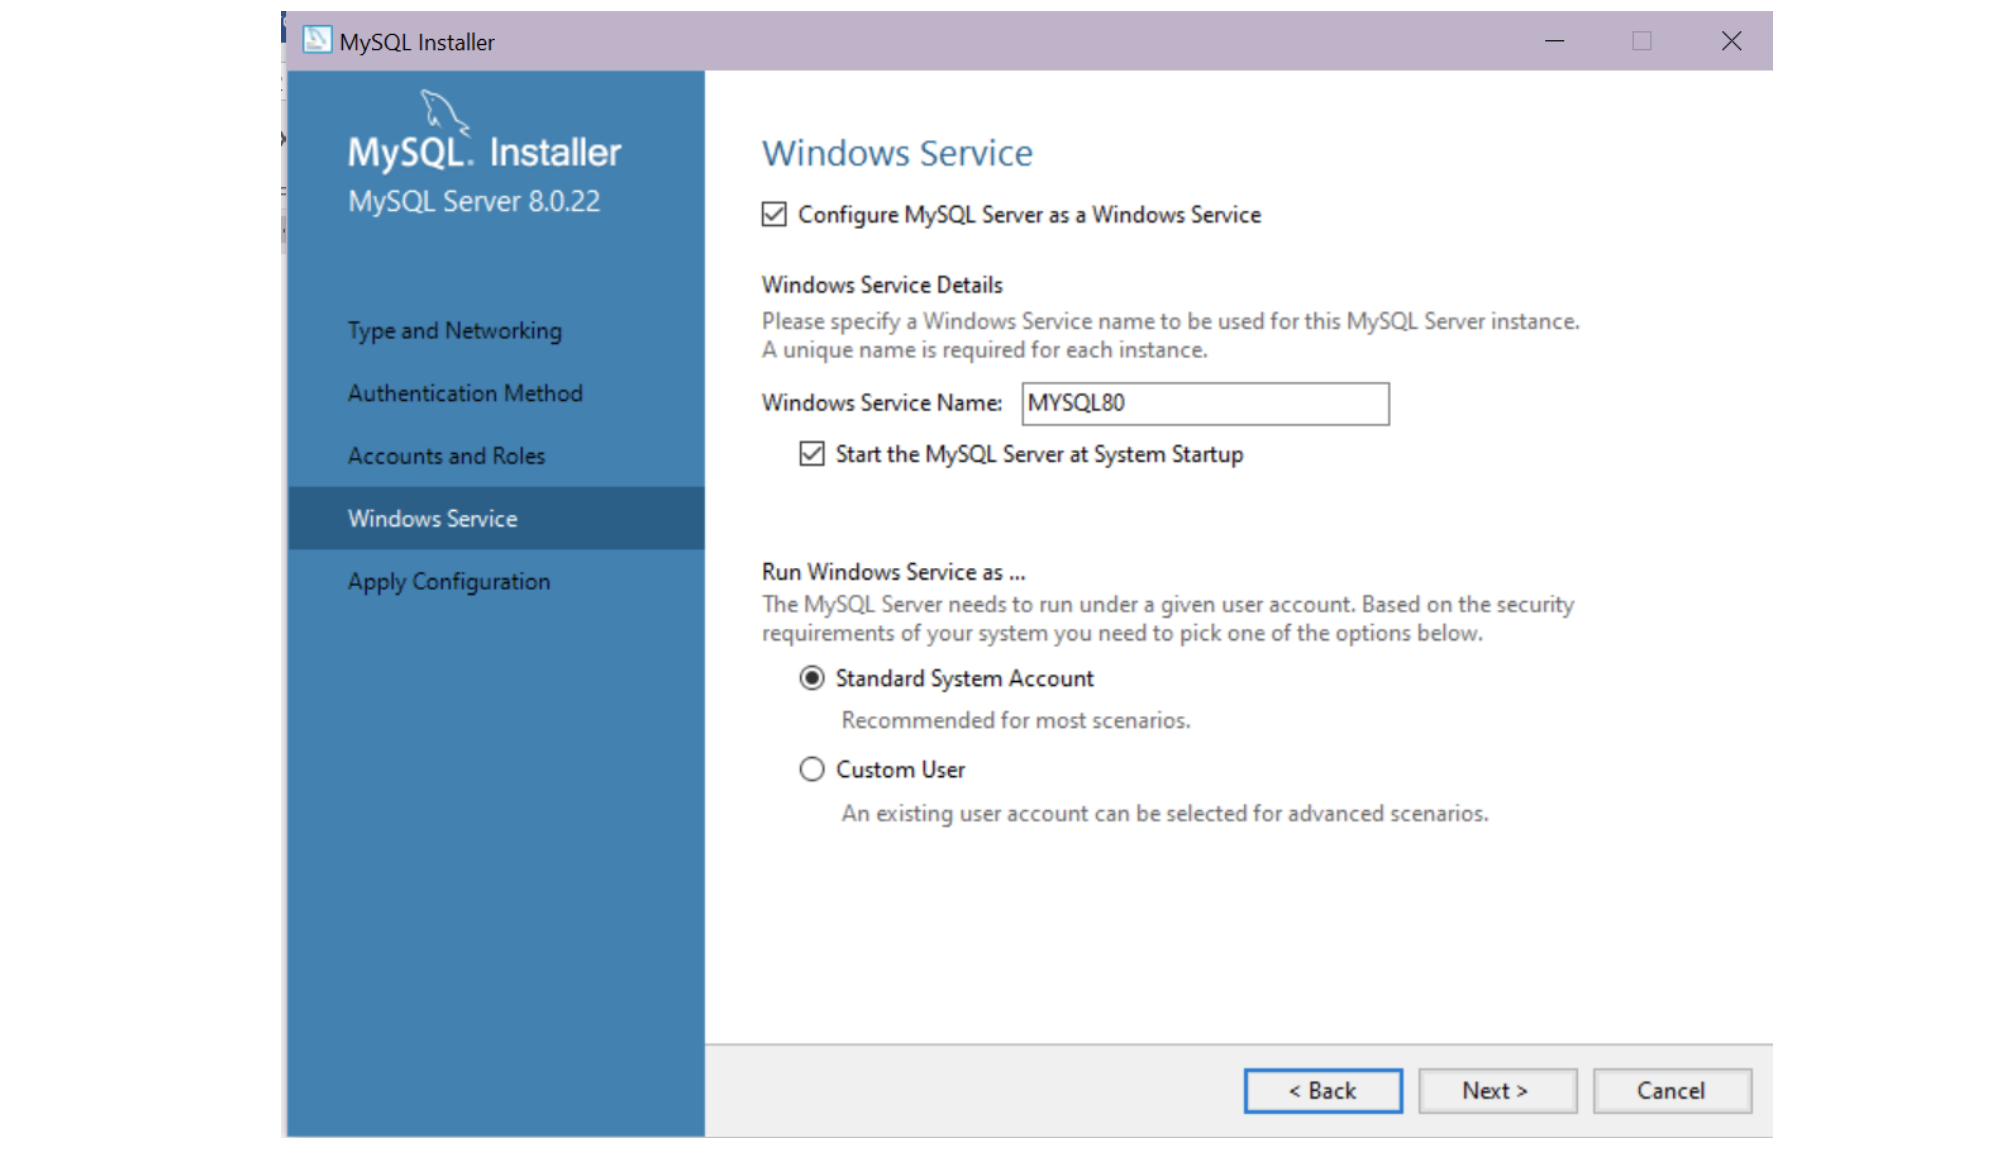Click 'An existing user account can be selected' text
Image resolution: width=1998 pixels, height=1156 pixels.
point(1046,813)
